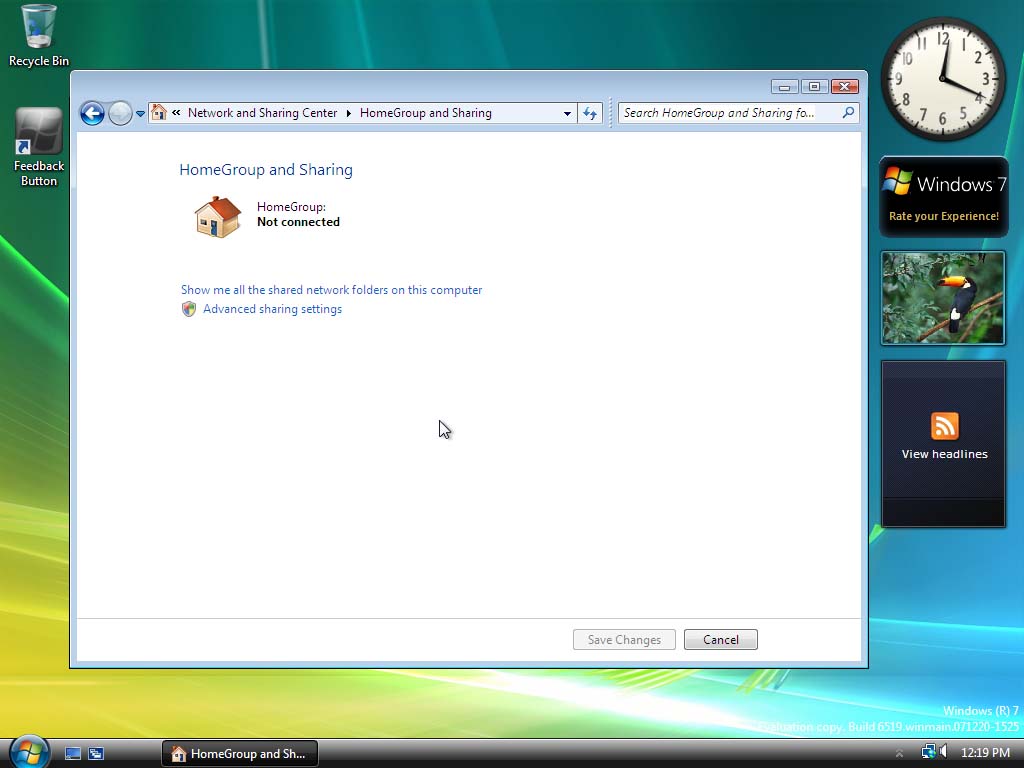
Task: Click the house icon in address bar
Action: pos(159,112)
